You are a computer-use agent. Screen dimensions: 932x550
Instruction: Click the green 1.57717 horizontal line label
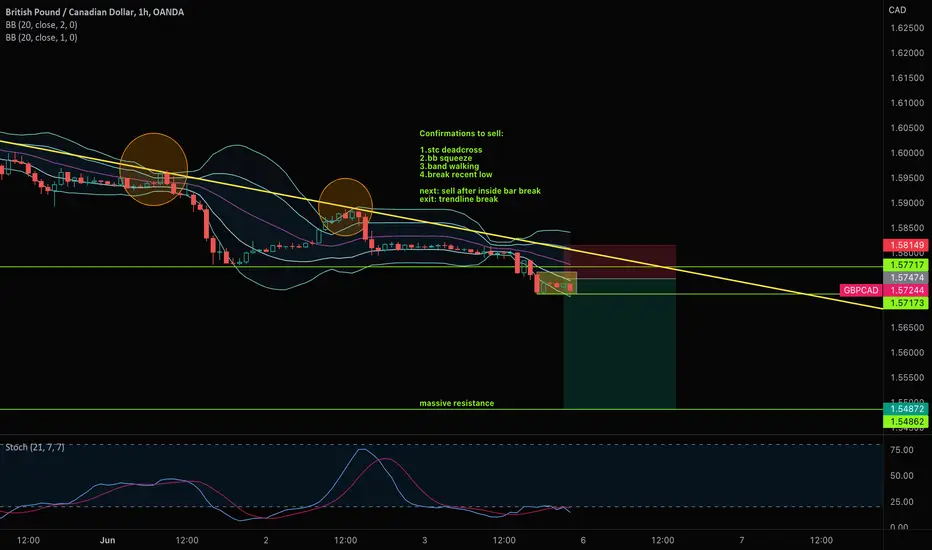pos(905,265)
